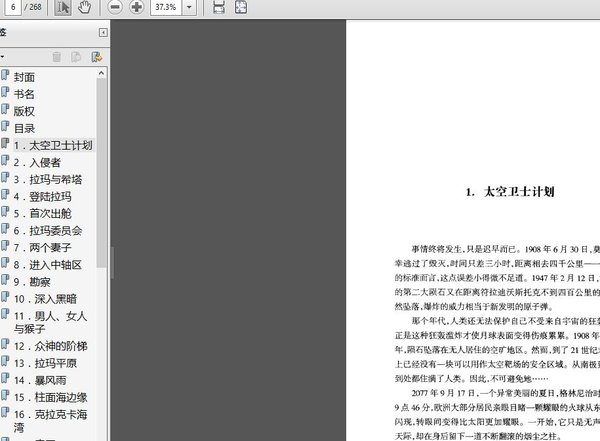
Task: Click the 37.3% zoom value field
Action: point(166,7)
